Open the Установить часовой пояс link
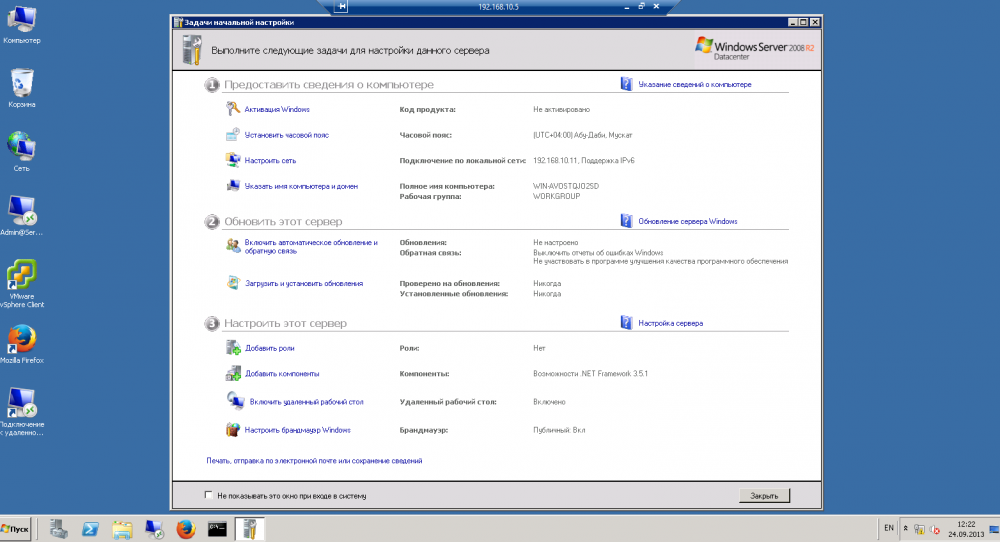Image resolution: width=1000 pixels, height=542 pixels. coord(286,135)
